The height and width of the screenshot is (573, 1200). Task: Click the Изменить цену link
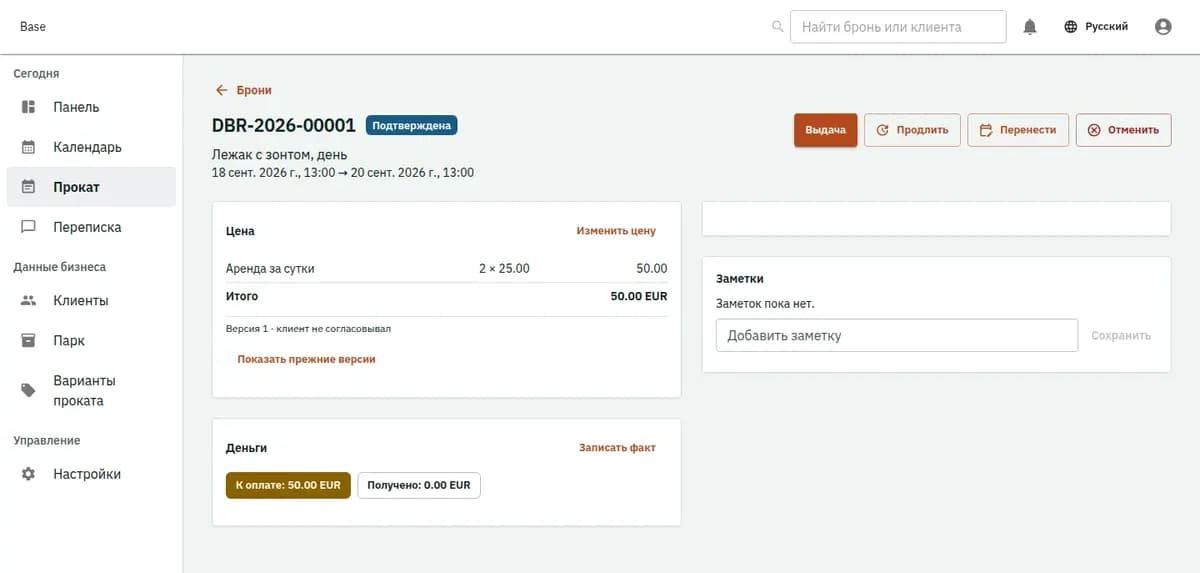coord(616,231)
